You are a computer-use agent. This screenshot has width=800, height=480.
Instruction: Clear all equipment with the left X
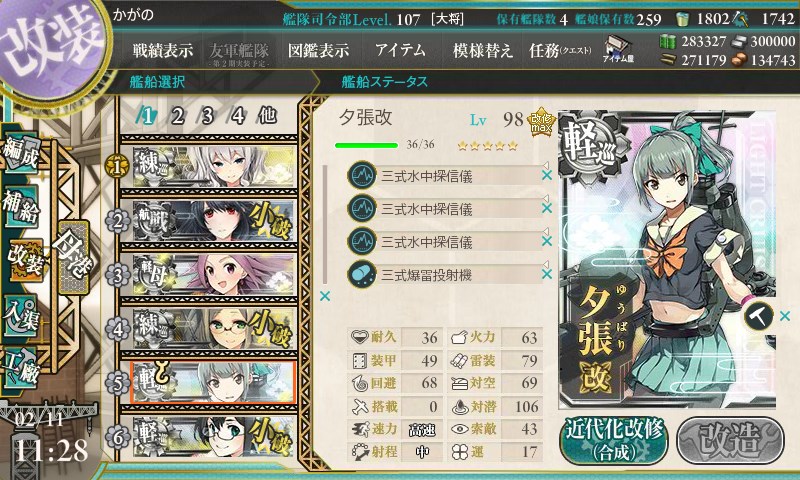pos(324,296)
